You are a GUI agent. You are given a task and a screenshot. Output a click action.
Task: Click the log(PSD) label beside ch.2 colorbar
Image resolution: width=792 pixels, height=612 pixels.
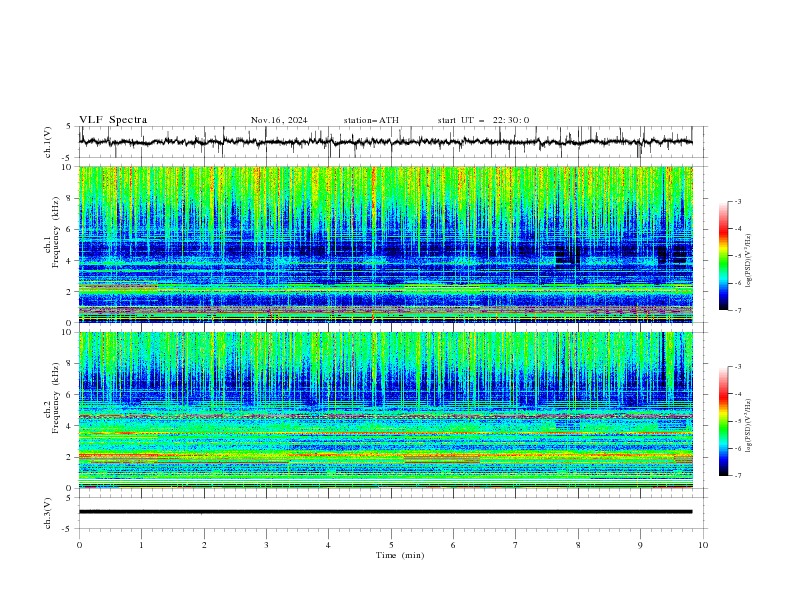pos(749,426)
